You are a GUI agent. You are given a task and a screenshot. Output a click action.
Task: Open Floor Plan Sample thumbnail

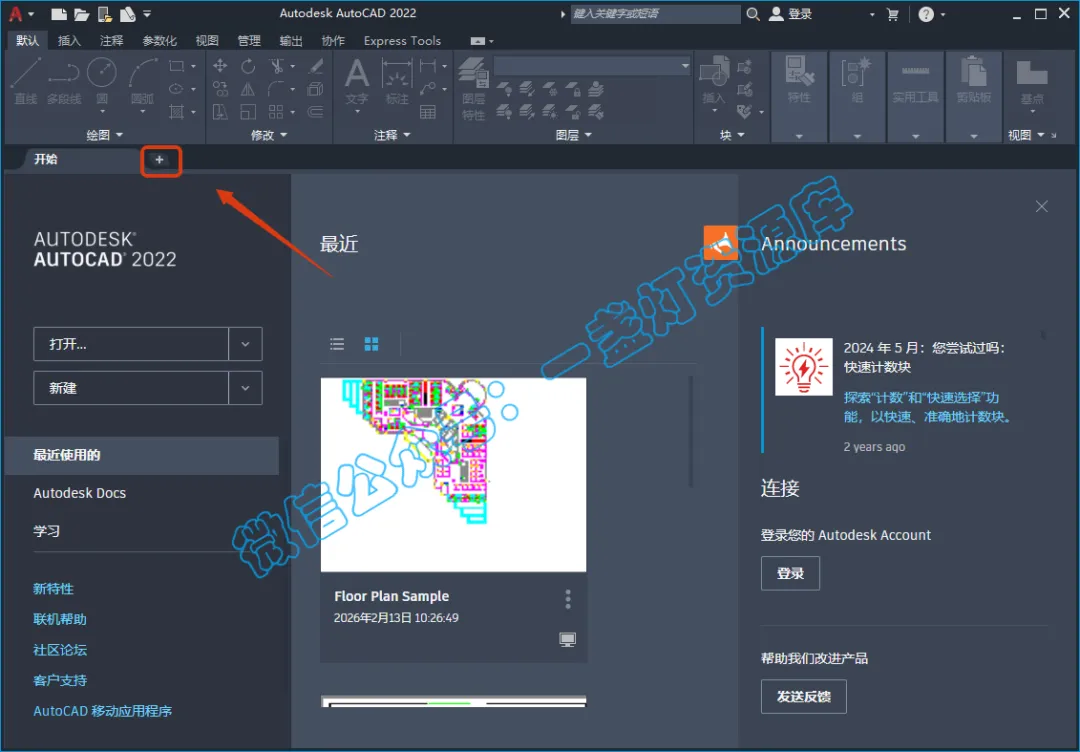pos(453,474)
